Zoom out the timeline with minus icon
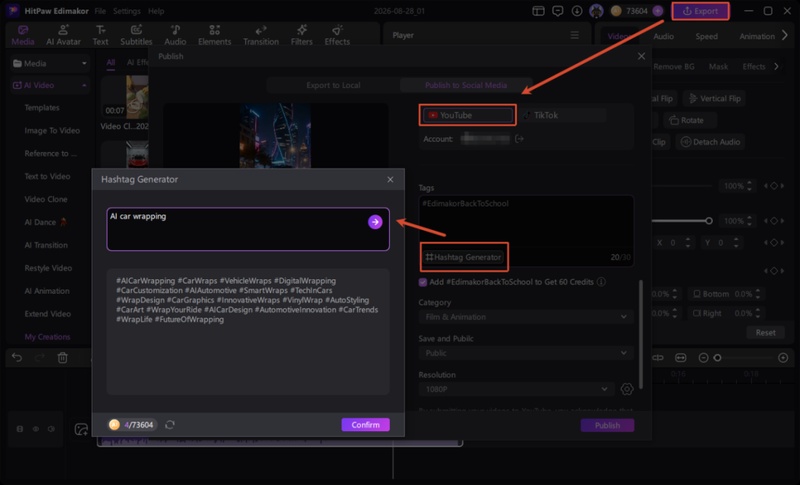800x485 pixels. (703, 358)
